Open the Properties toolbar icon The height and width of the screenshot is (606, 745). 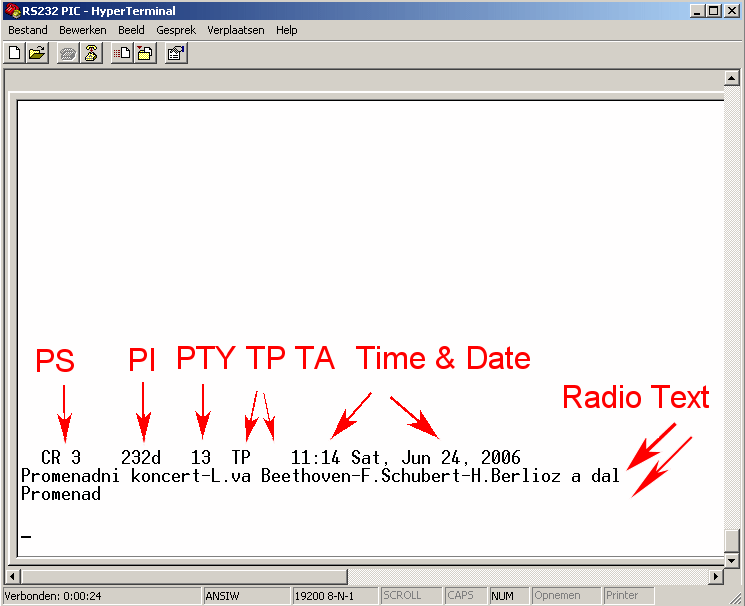[175, 54]
